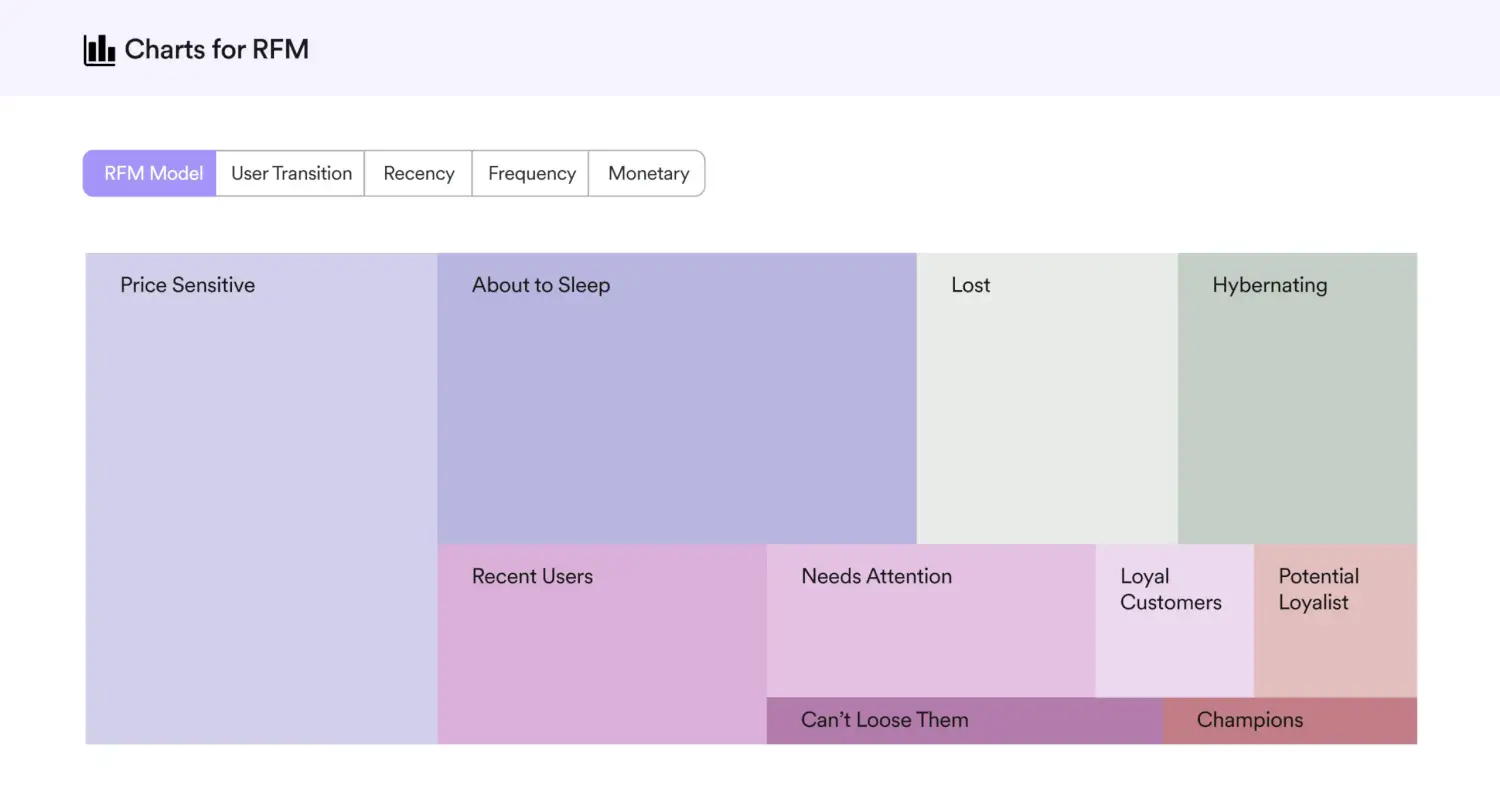The image size is (1500, 785).
Task: Select the dark pink Champions tile
Action: pos(1289,720)
